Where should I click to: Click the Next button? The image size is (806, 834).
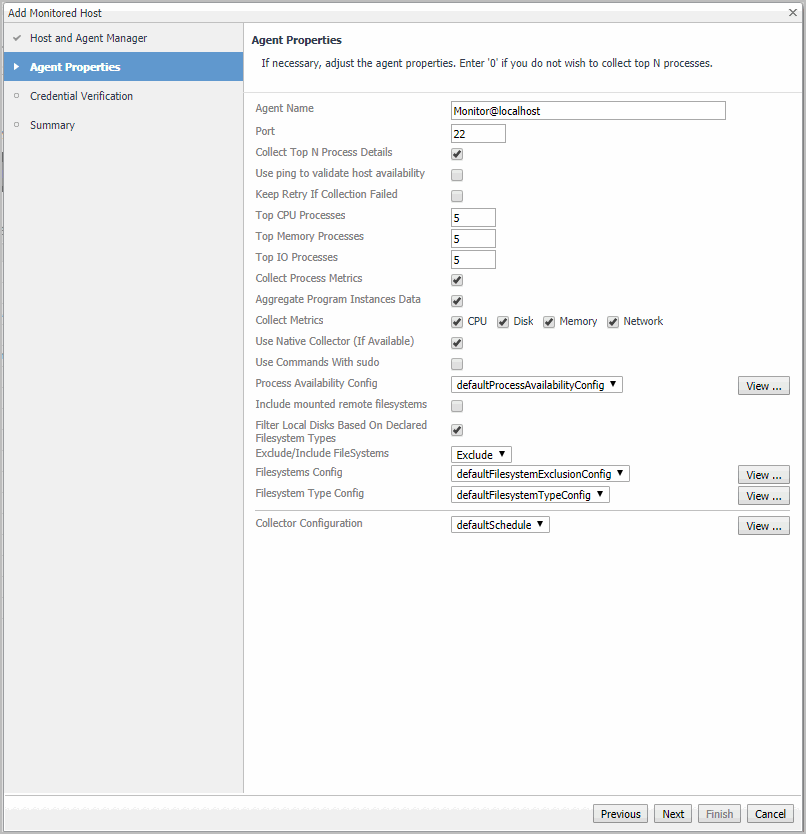pyautogui.click(x=673, y=814)
